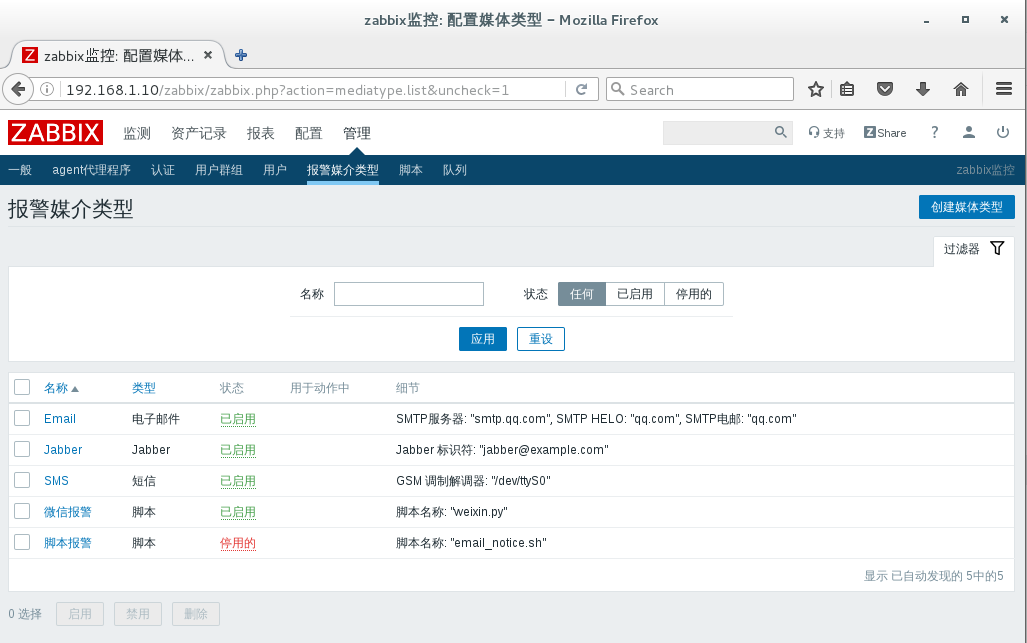Close the zabbix监控 browser tab
1027x643 pixels.
point(208,55)
